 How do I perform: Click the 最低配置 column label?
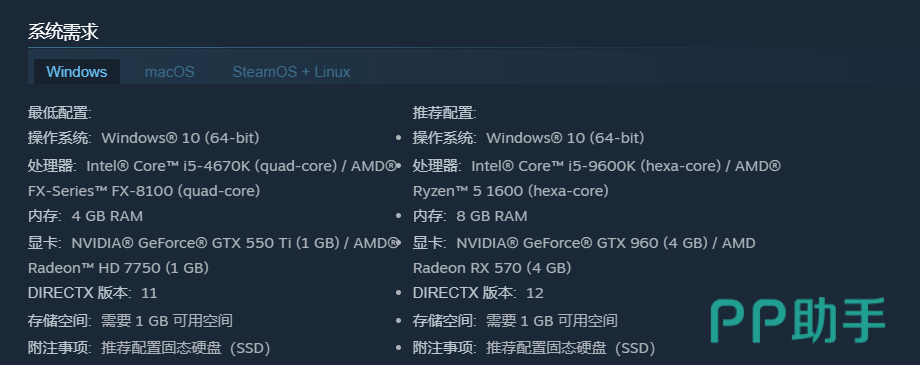(60, 113)
